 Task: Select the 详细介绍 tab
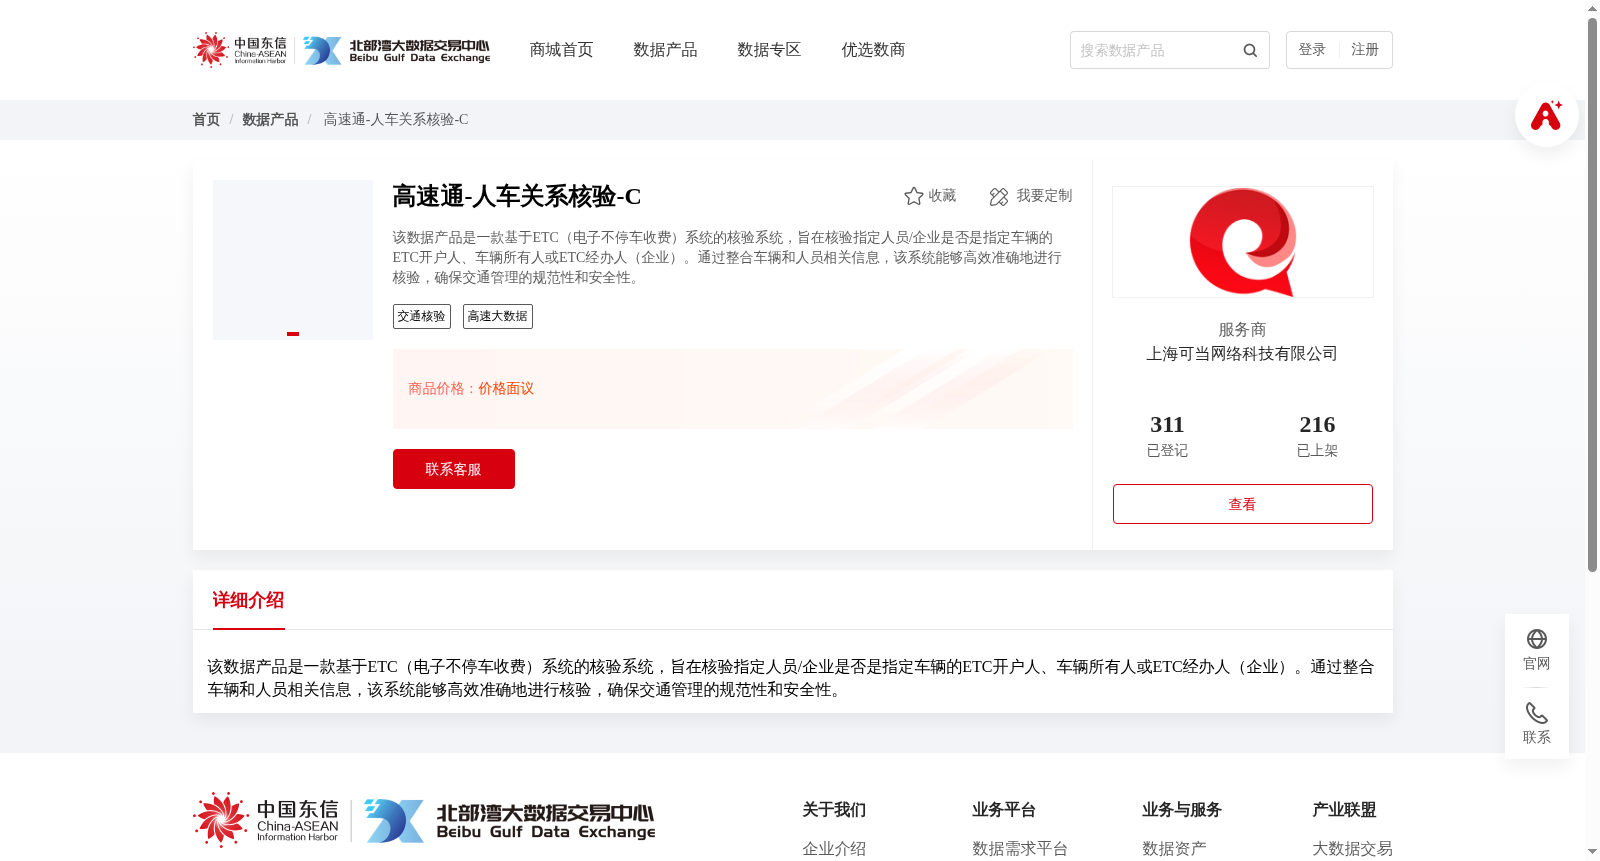click(248, 600)
